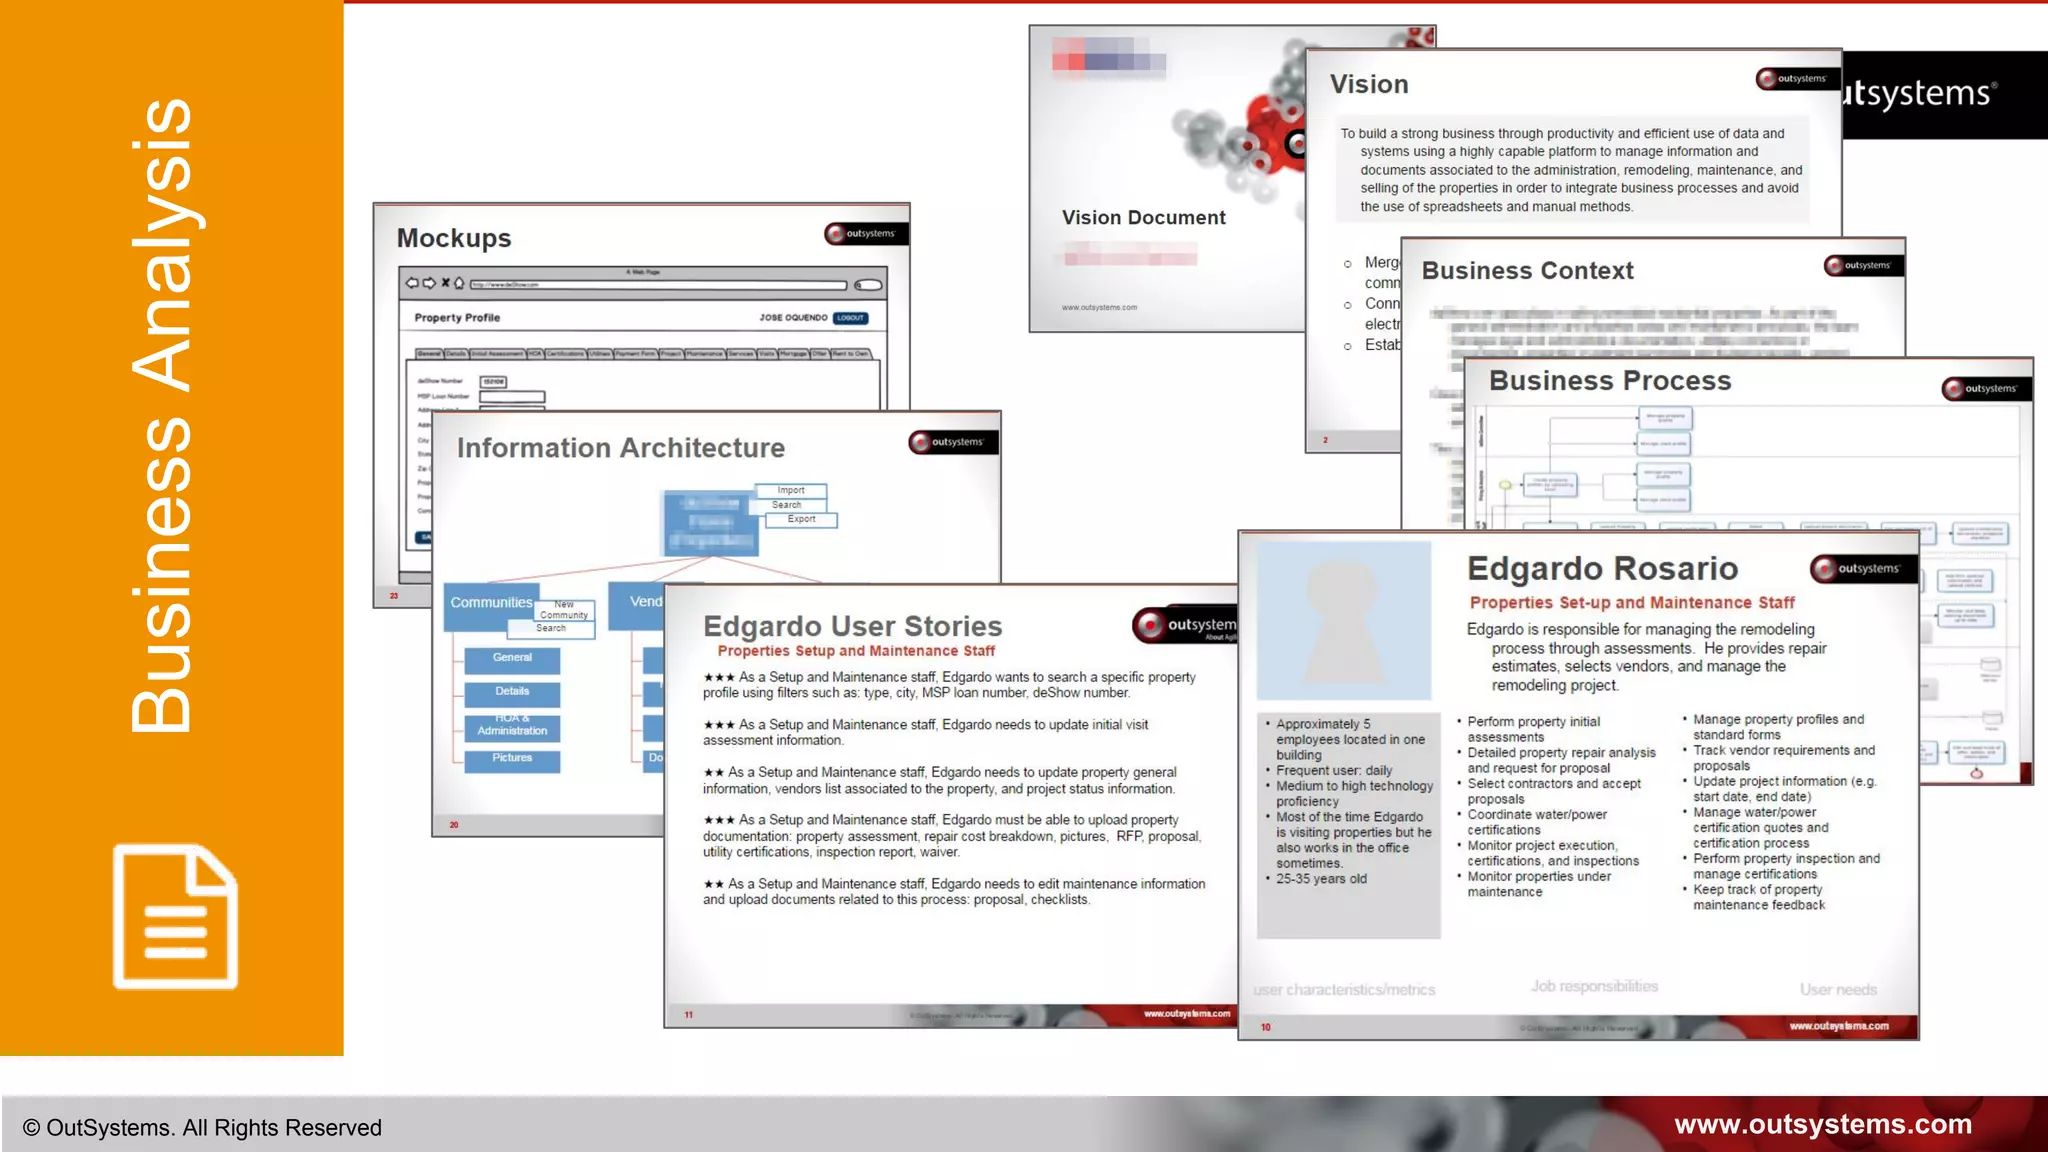Image resolution: width=2048 pixels, height=1152 pixels.
Task: Click the forward arrow in the mockup browser
Action: click(429, 283)
